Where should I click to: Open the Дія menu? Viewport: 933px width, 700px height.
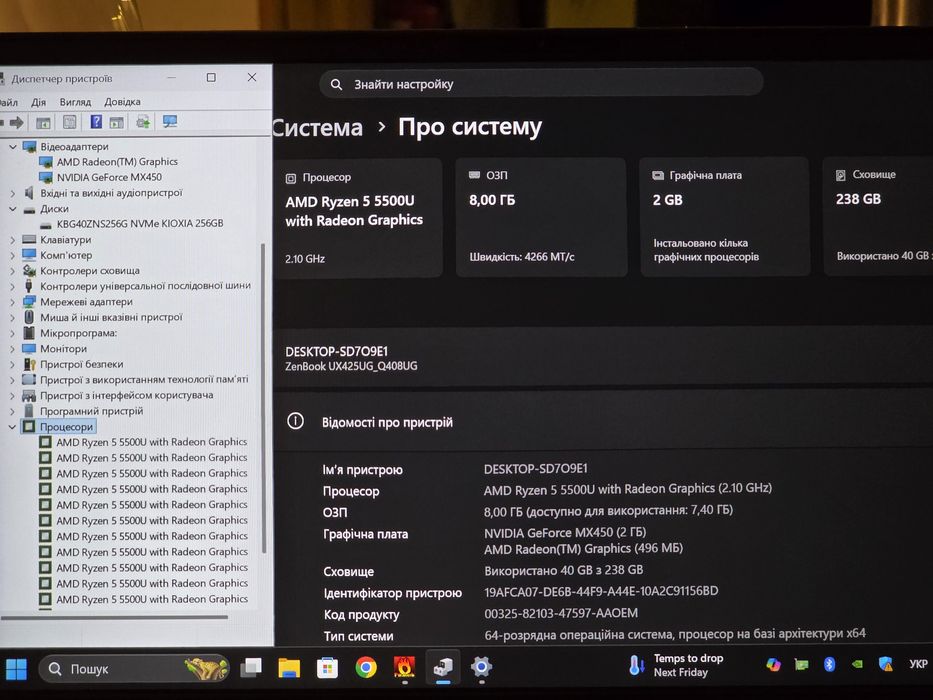click(39, 102)
